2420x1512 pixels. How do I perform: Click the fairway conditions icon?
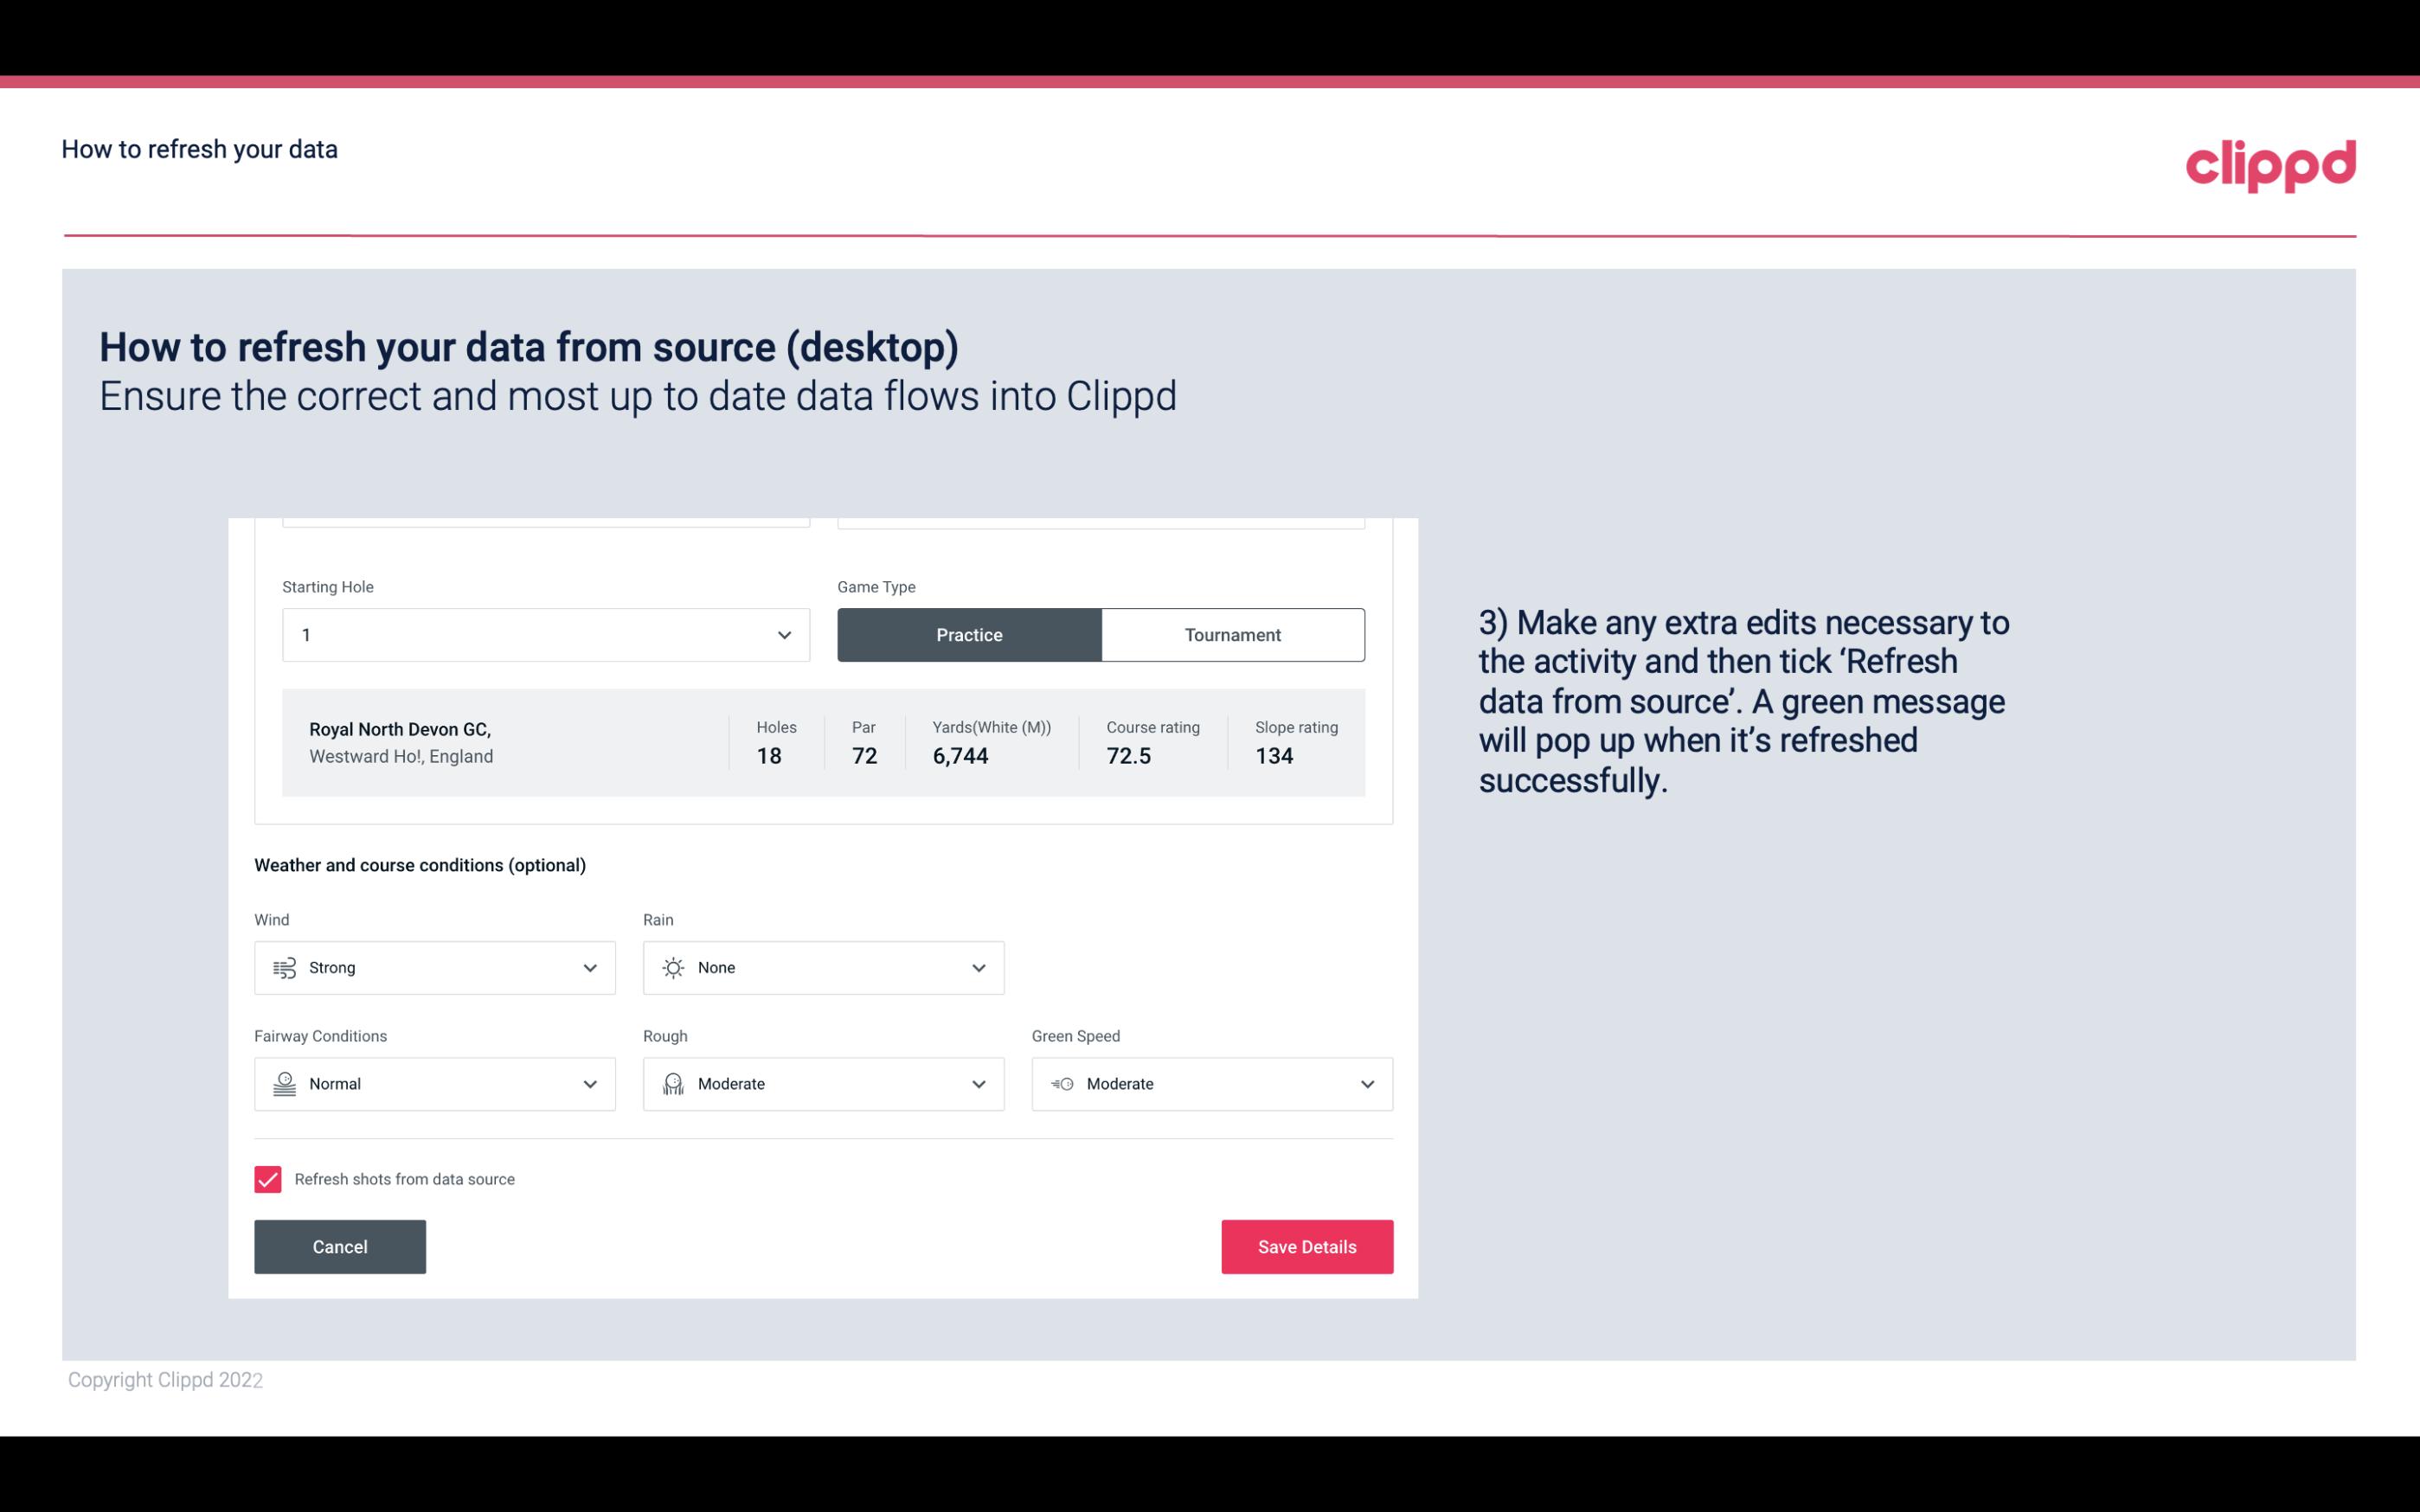pyautogui.click(x=284, y=1084)
